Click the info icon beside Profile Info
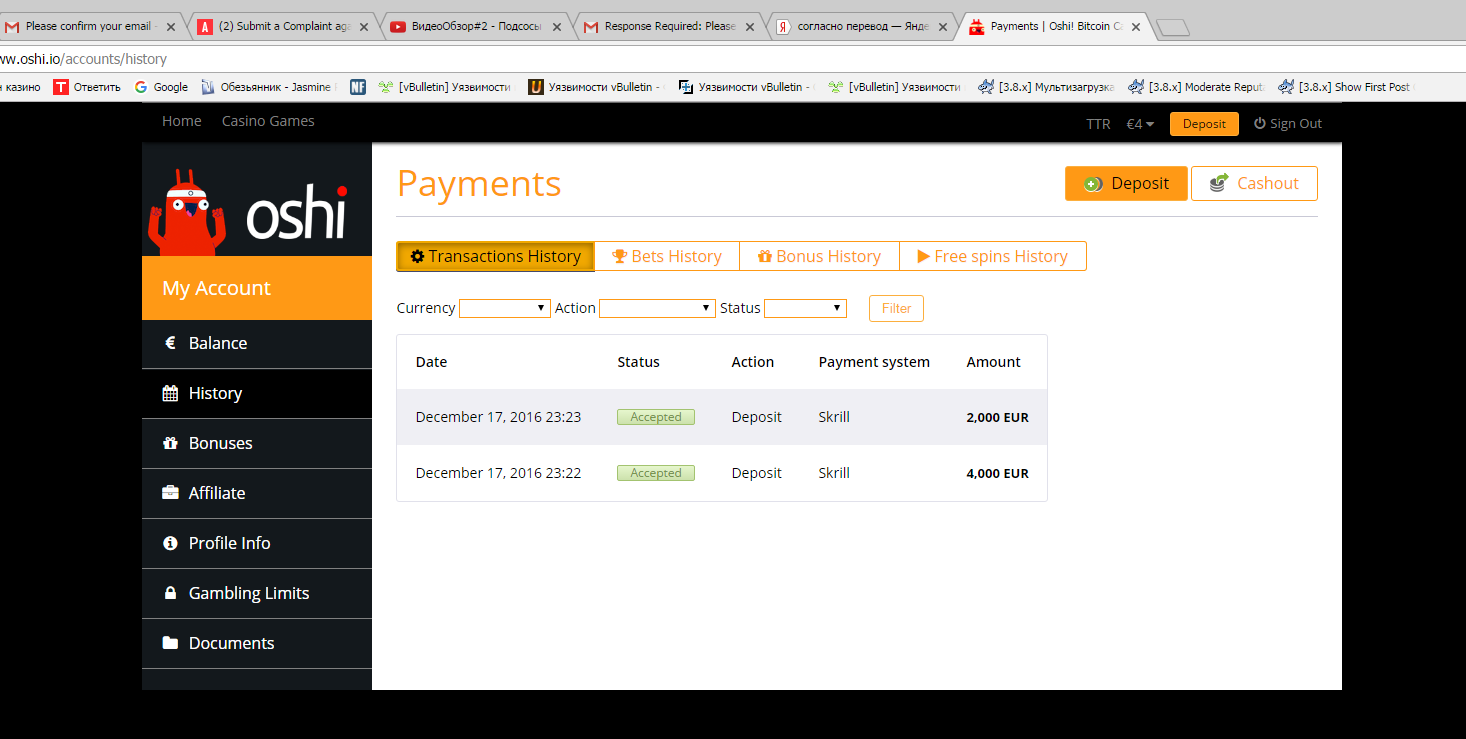1466x739 pixels. coord(170,543)
